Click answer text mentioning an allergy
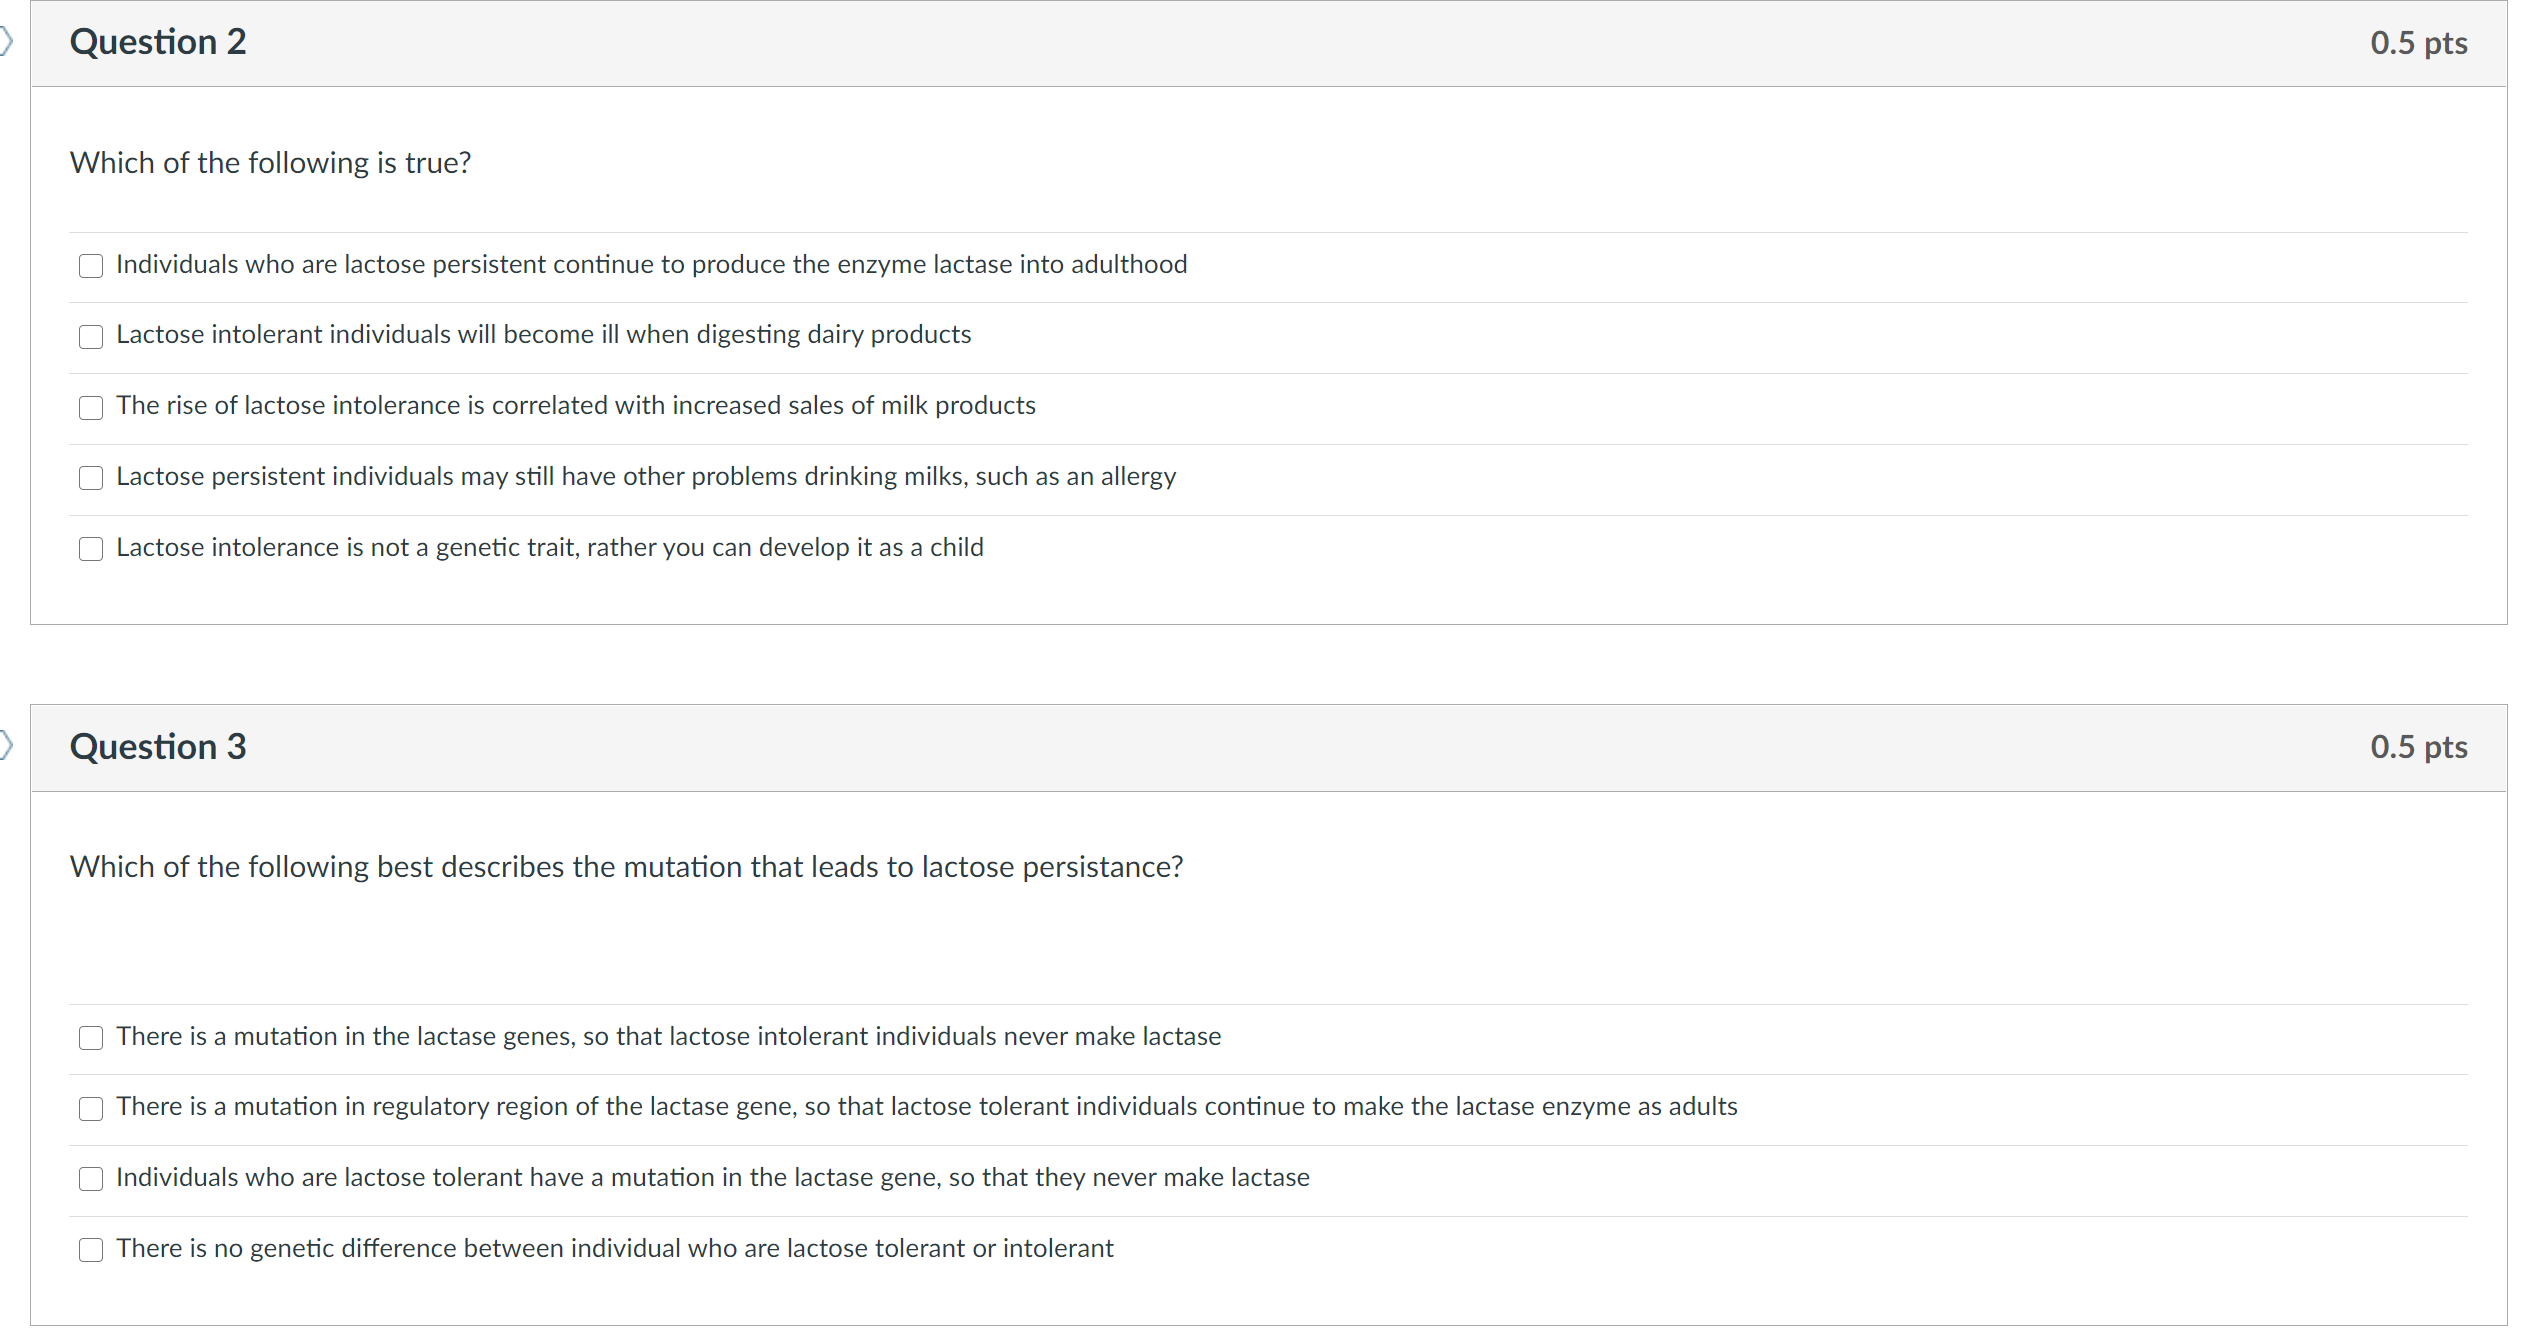 [1120, 476]
